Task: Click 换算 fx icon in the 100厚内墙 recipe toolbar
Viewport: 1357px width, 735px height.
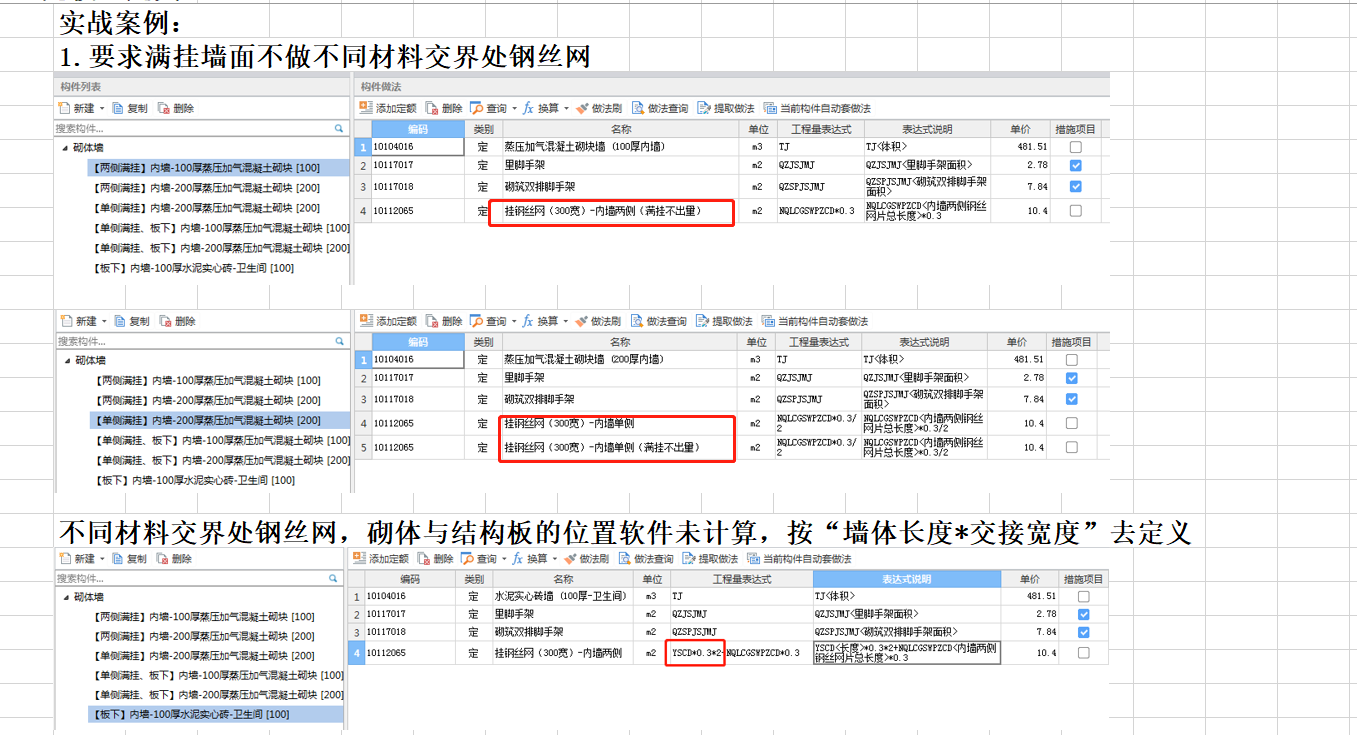Action: click(528, 108)
